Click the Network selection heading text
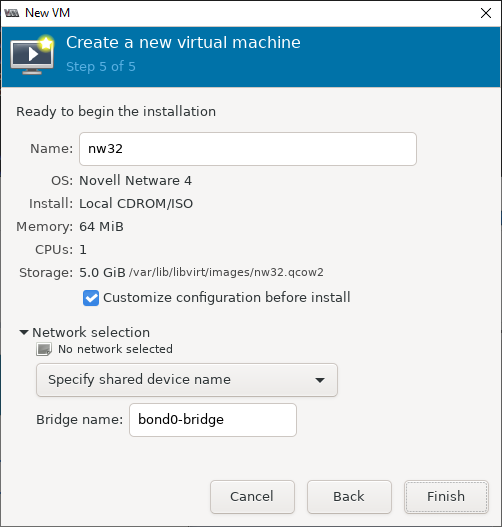This screenshot has height=527, width=502. click(91, 332)
